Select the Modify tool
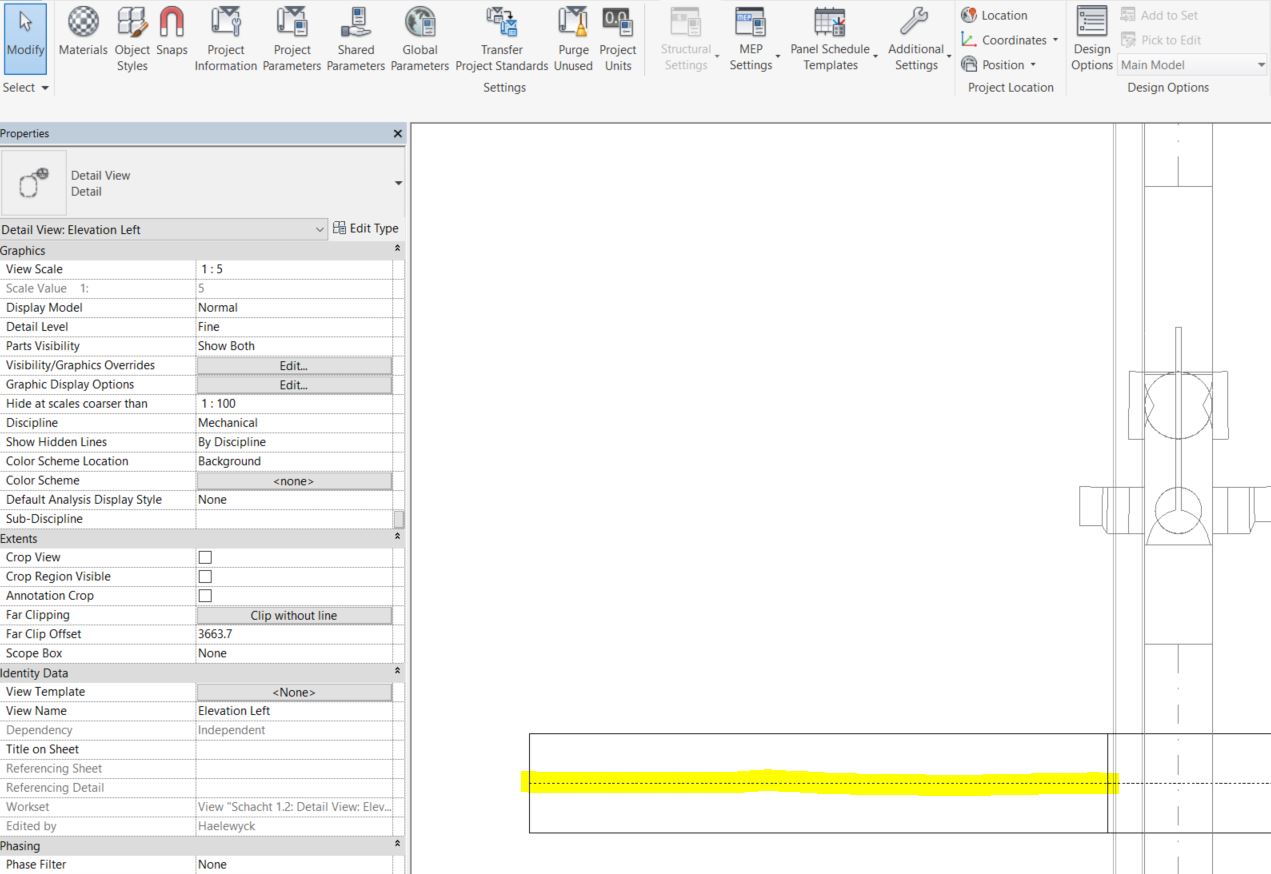The height and width of the screenshot is (874, 1271). (x=25, y=38)
